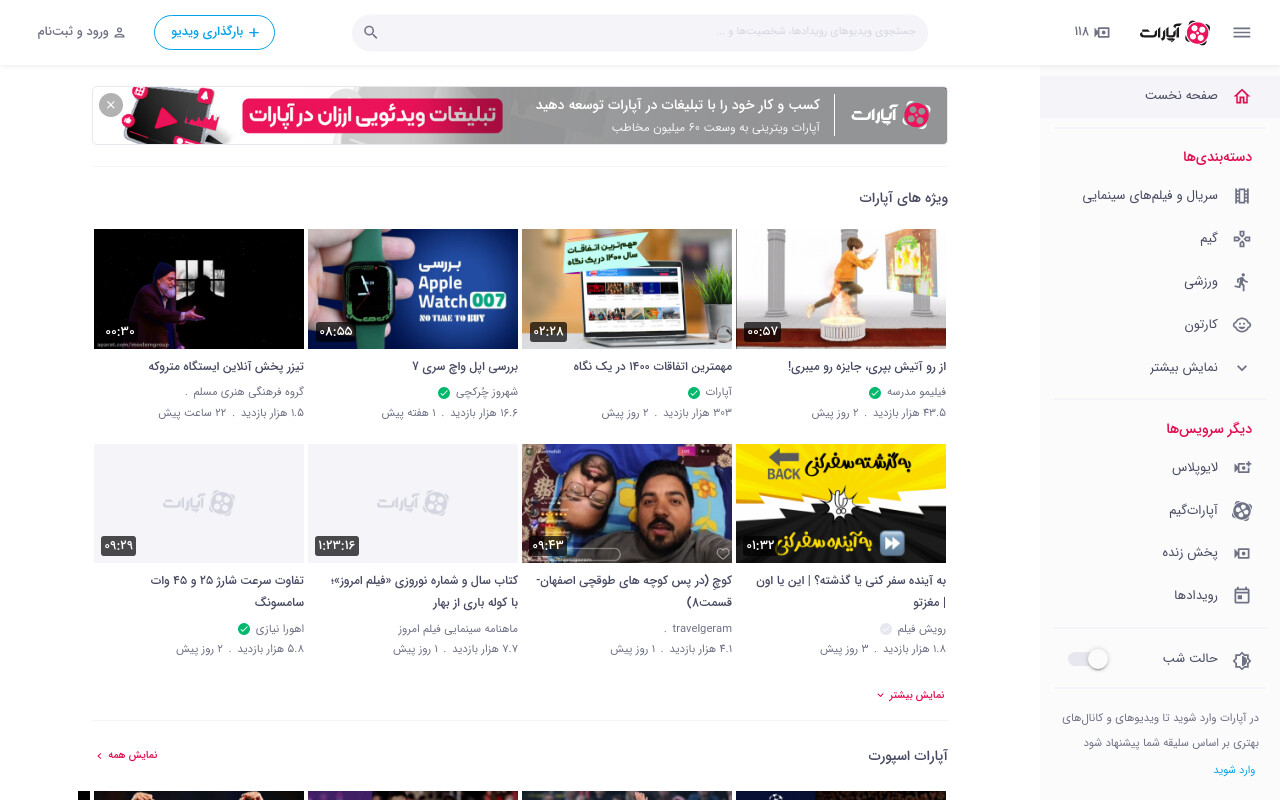The width and height of the screenshot is (1280, 800).
Task: Open channel ماهنامه سینمایی فیلم امروز
Action: point(458,629)
